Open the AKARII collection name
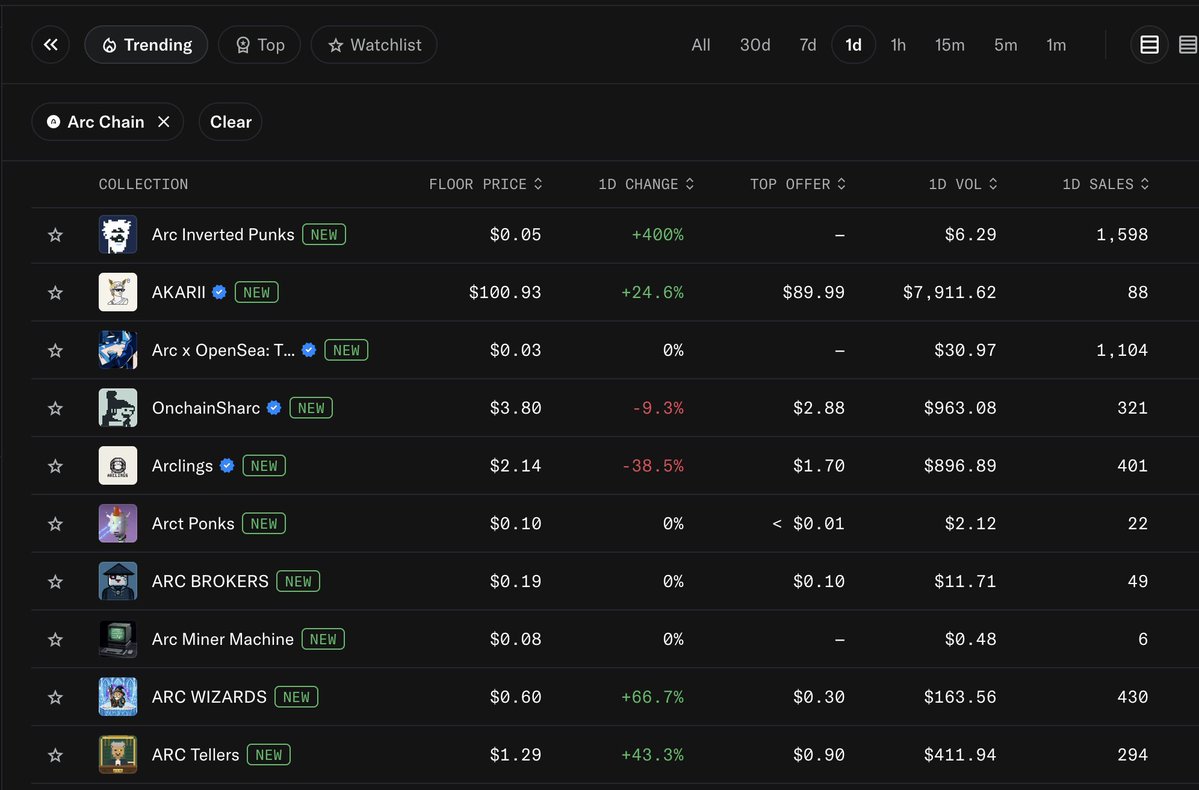 [178, 292]
